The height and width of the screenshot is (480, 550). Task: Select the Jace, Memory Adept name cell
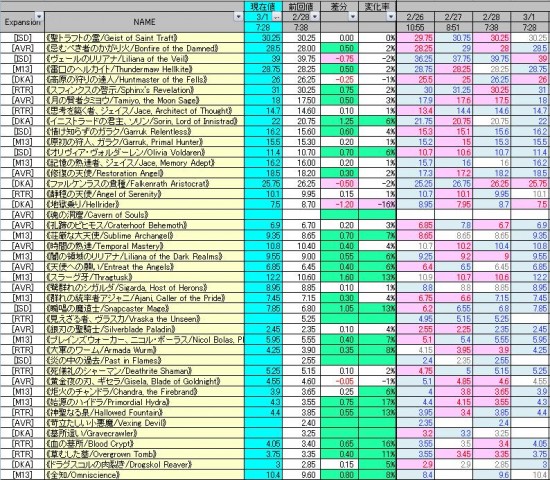(144, 163)
